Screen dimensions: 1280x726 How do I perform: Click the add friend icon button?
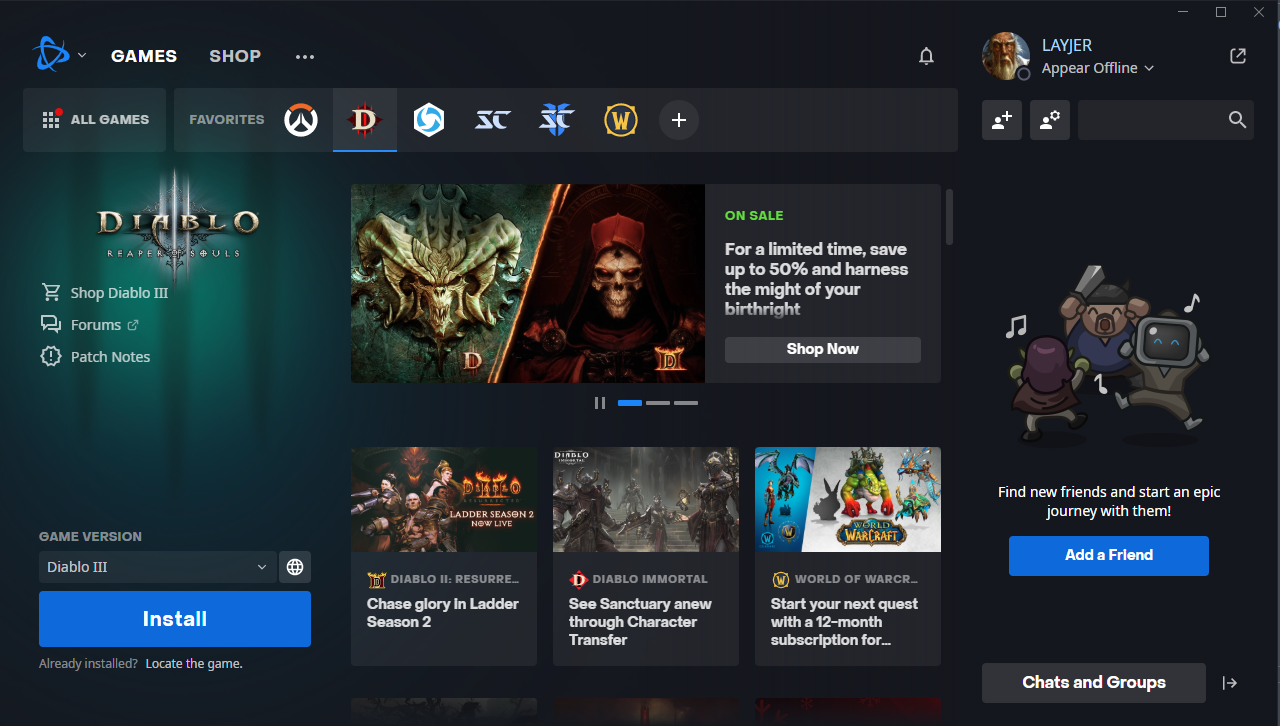point(1002,120)
